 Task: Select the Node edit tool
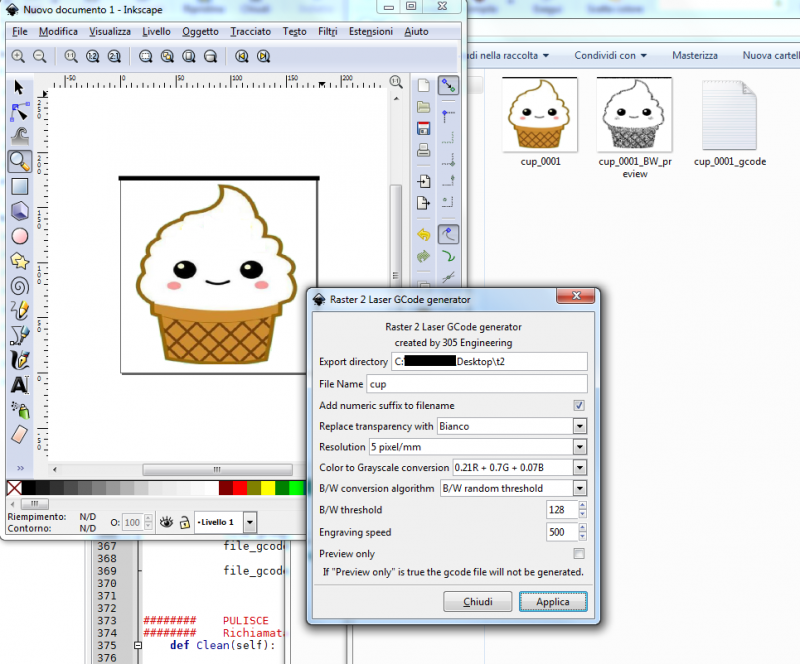pyautogui.click(x=19, y=111)
